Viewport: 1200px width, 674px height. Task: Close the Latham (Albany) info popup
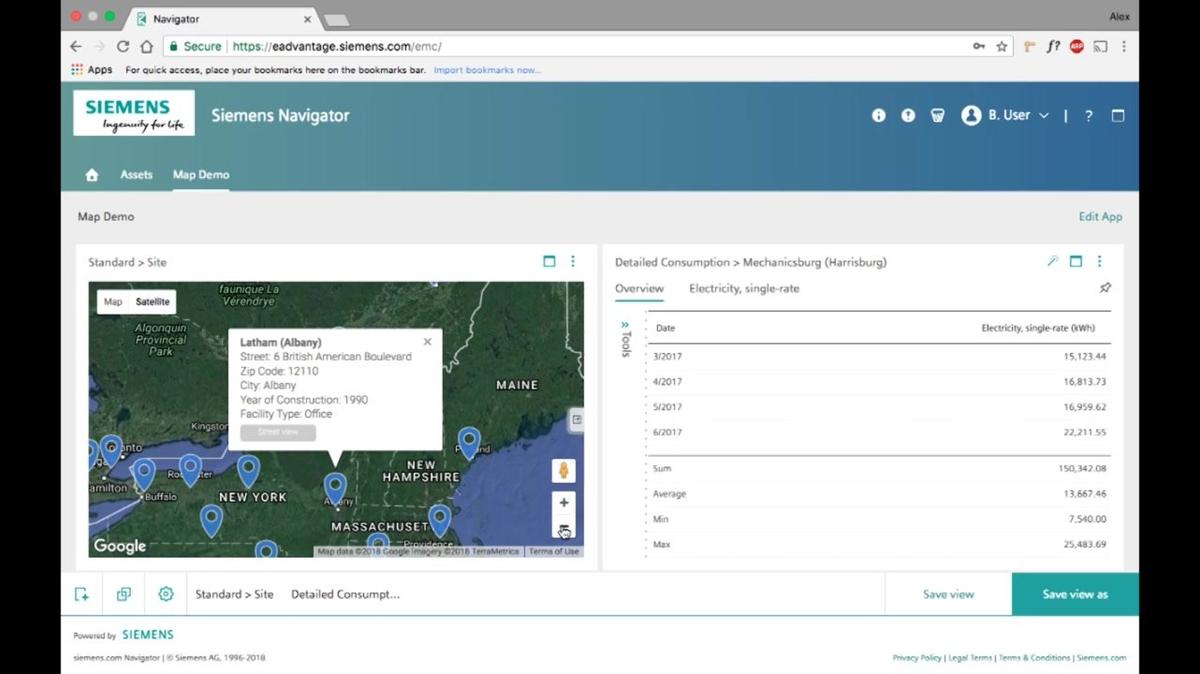point(428,341)
